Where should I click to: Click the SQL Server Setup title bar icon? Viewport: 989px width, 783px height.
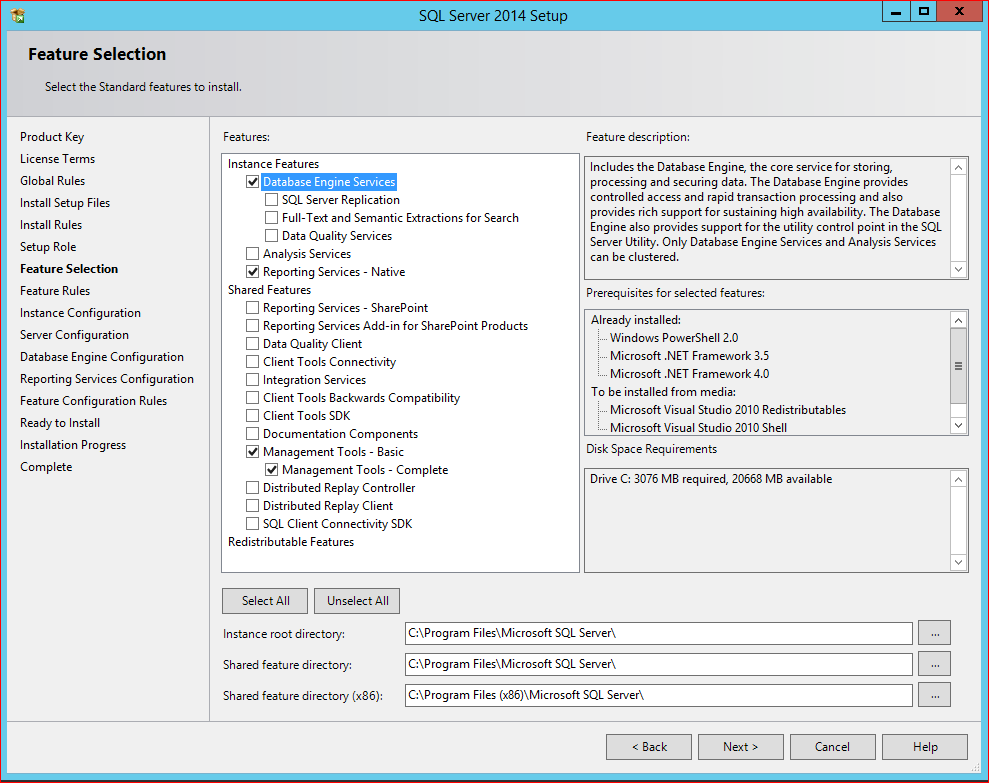pyautogui.click(x=17, y=15)
